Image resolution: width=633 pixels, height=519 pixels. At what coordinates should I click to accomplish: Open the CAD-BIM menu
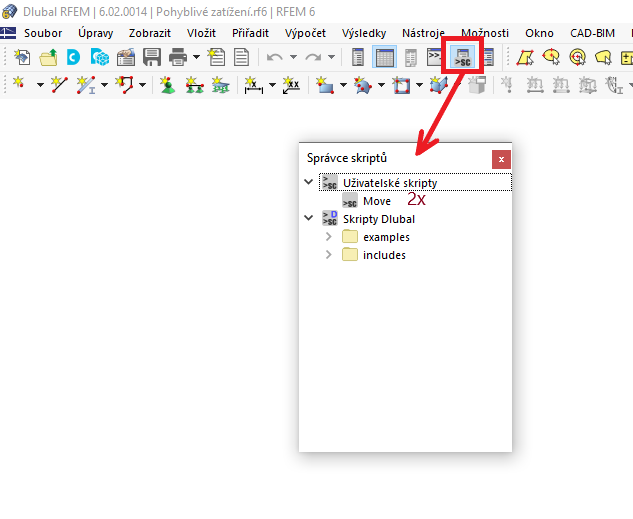point(592,33)
